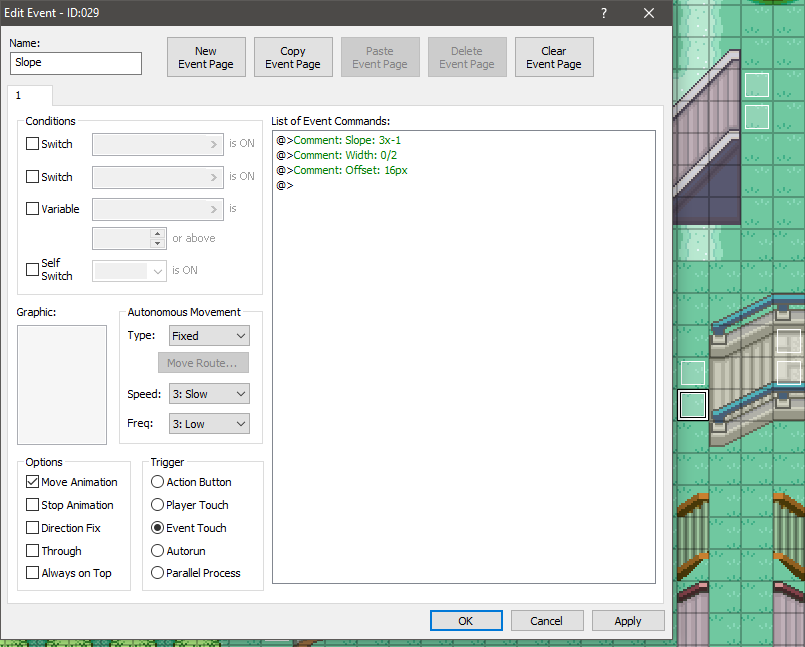Choose the Parallel Process trigger

[158, 573]
